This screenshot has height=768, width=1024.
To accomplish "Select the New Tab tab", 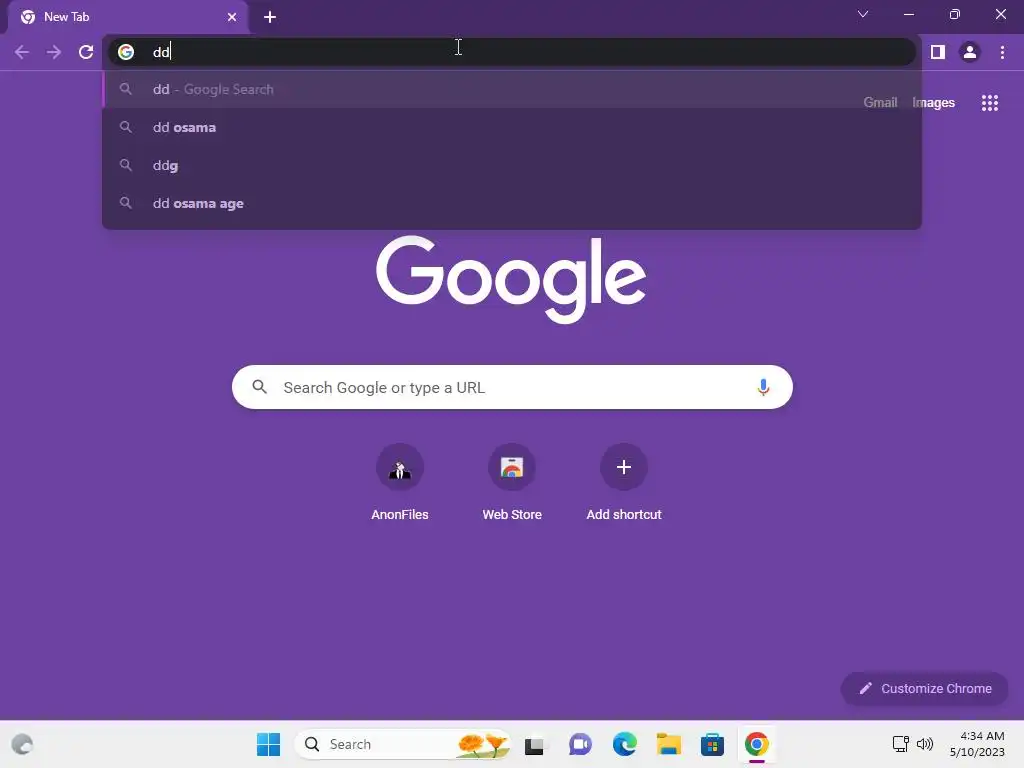I will 127,17.
